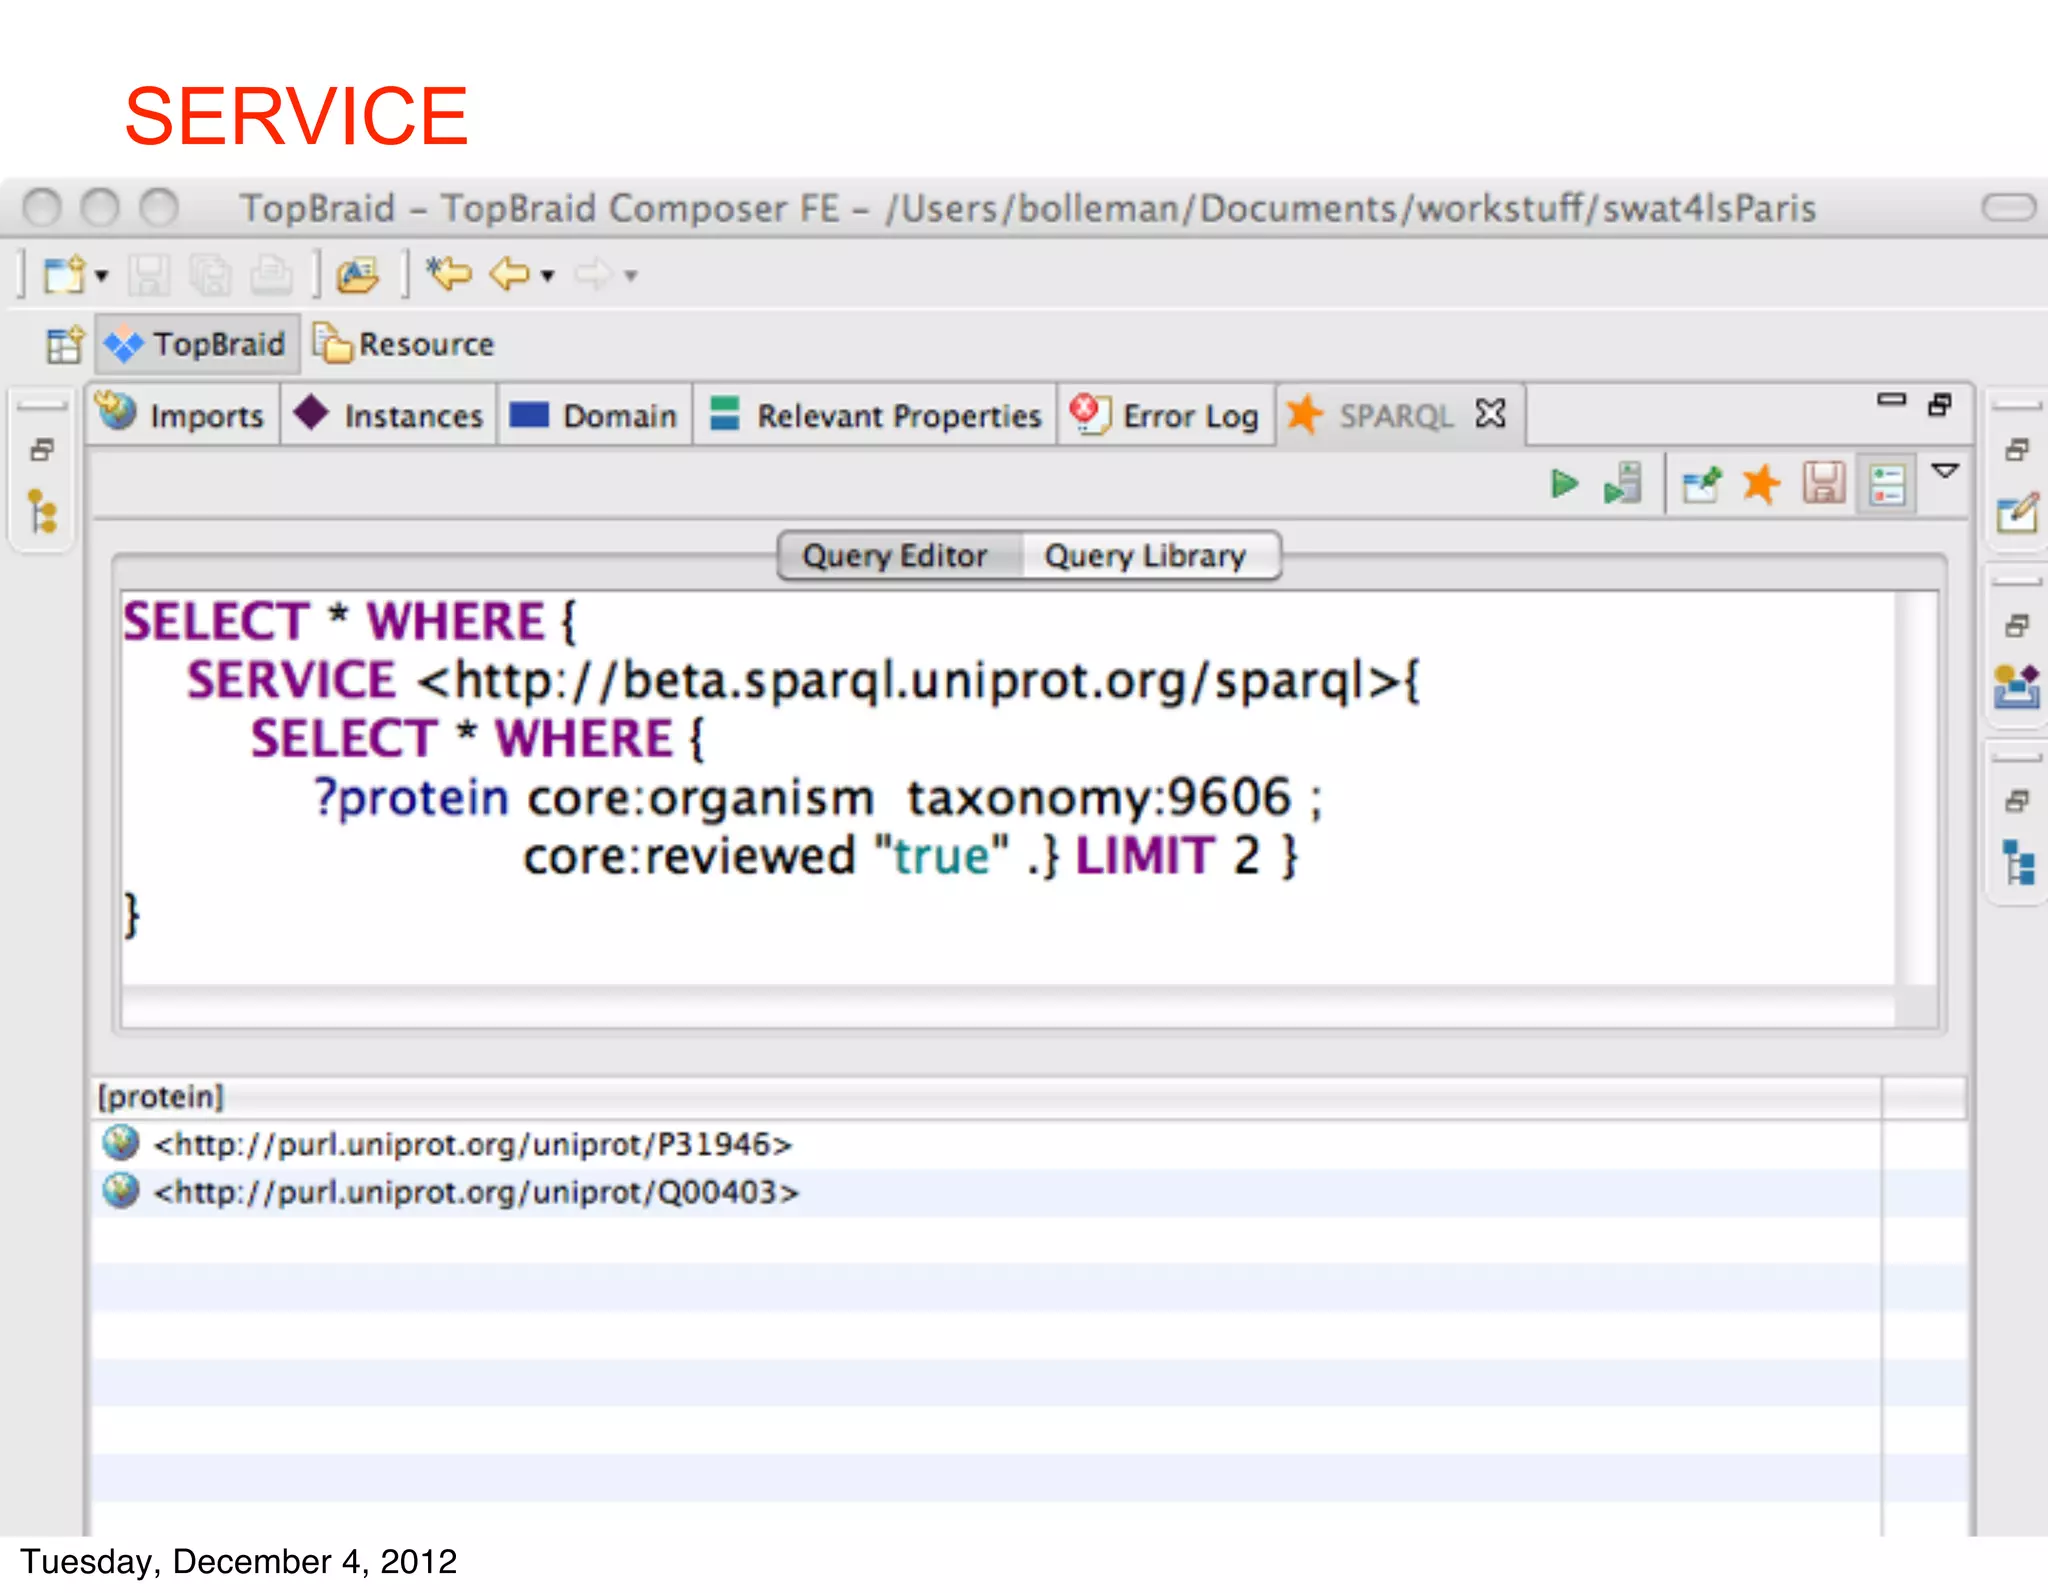The height and width of the screenshot is (1593, 2048).
Task: Click the orange star icon in SPARQL toolbar
Action: tap(1761, 484)
